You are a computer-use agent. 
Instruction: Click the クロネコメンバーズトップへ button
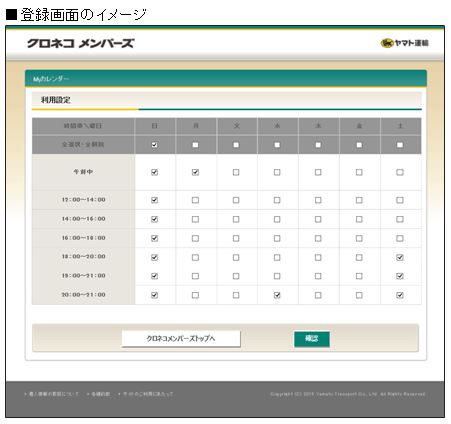pos(181,339)
